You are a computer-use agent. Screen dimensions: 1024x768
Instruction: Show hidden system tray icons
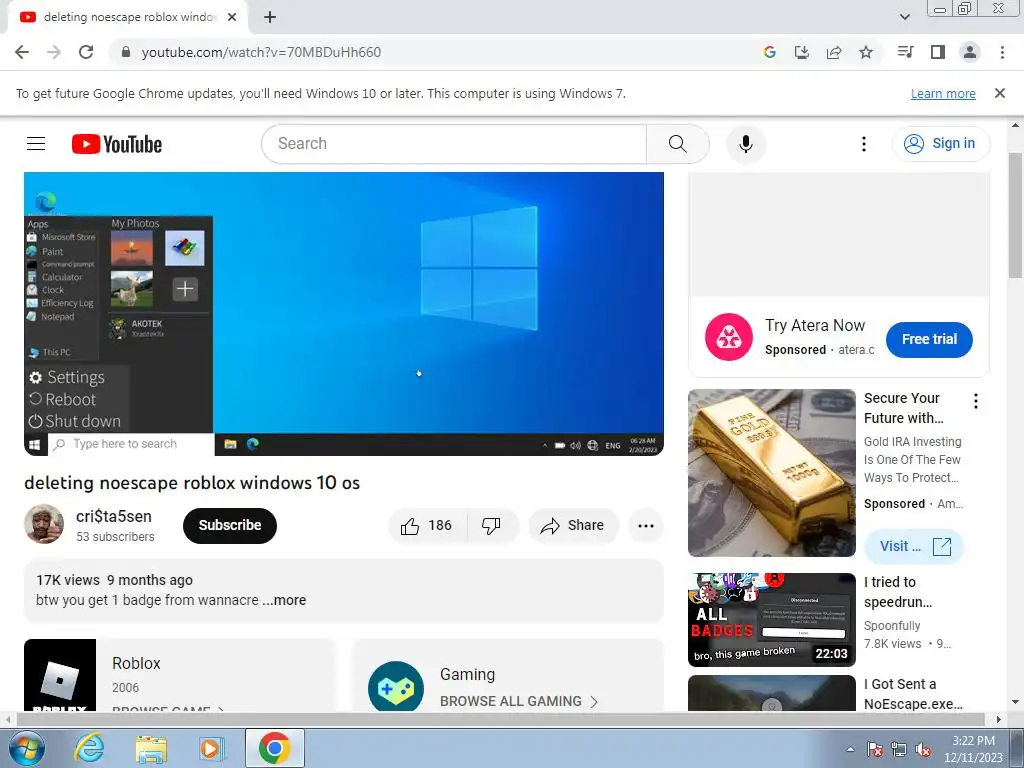click(850, 749)
